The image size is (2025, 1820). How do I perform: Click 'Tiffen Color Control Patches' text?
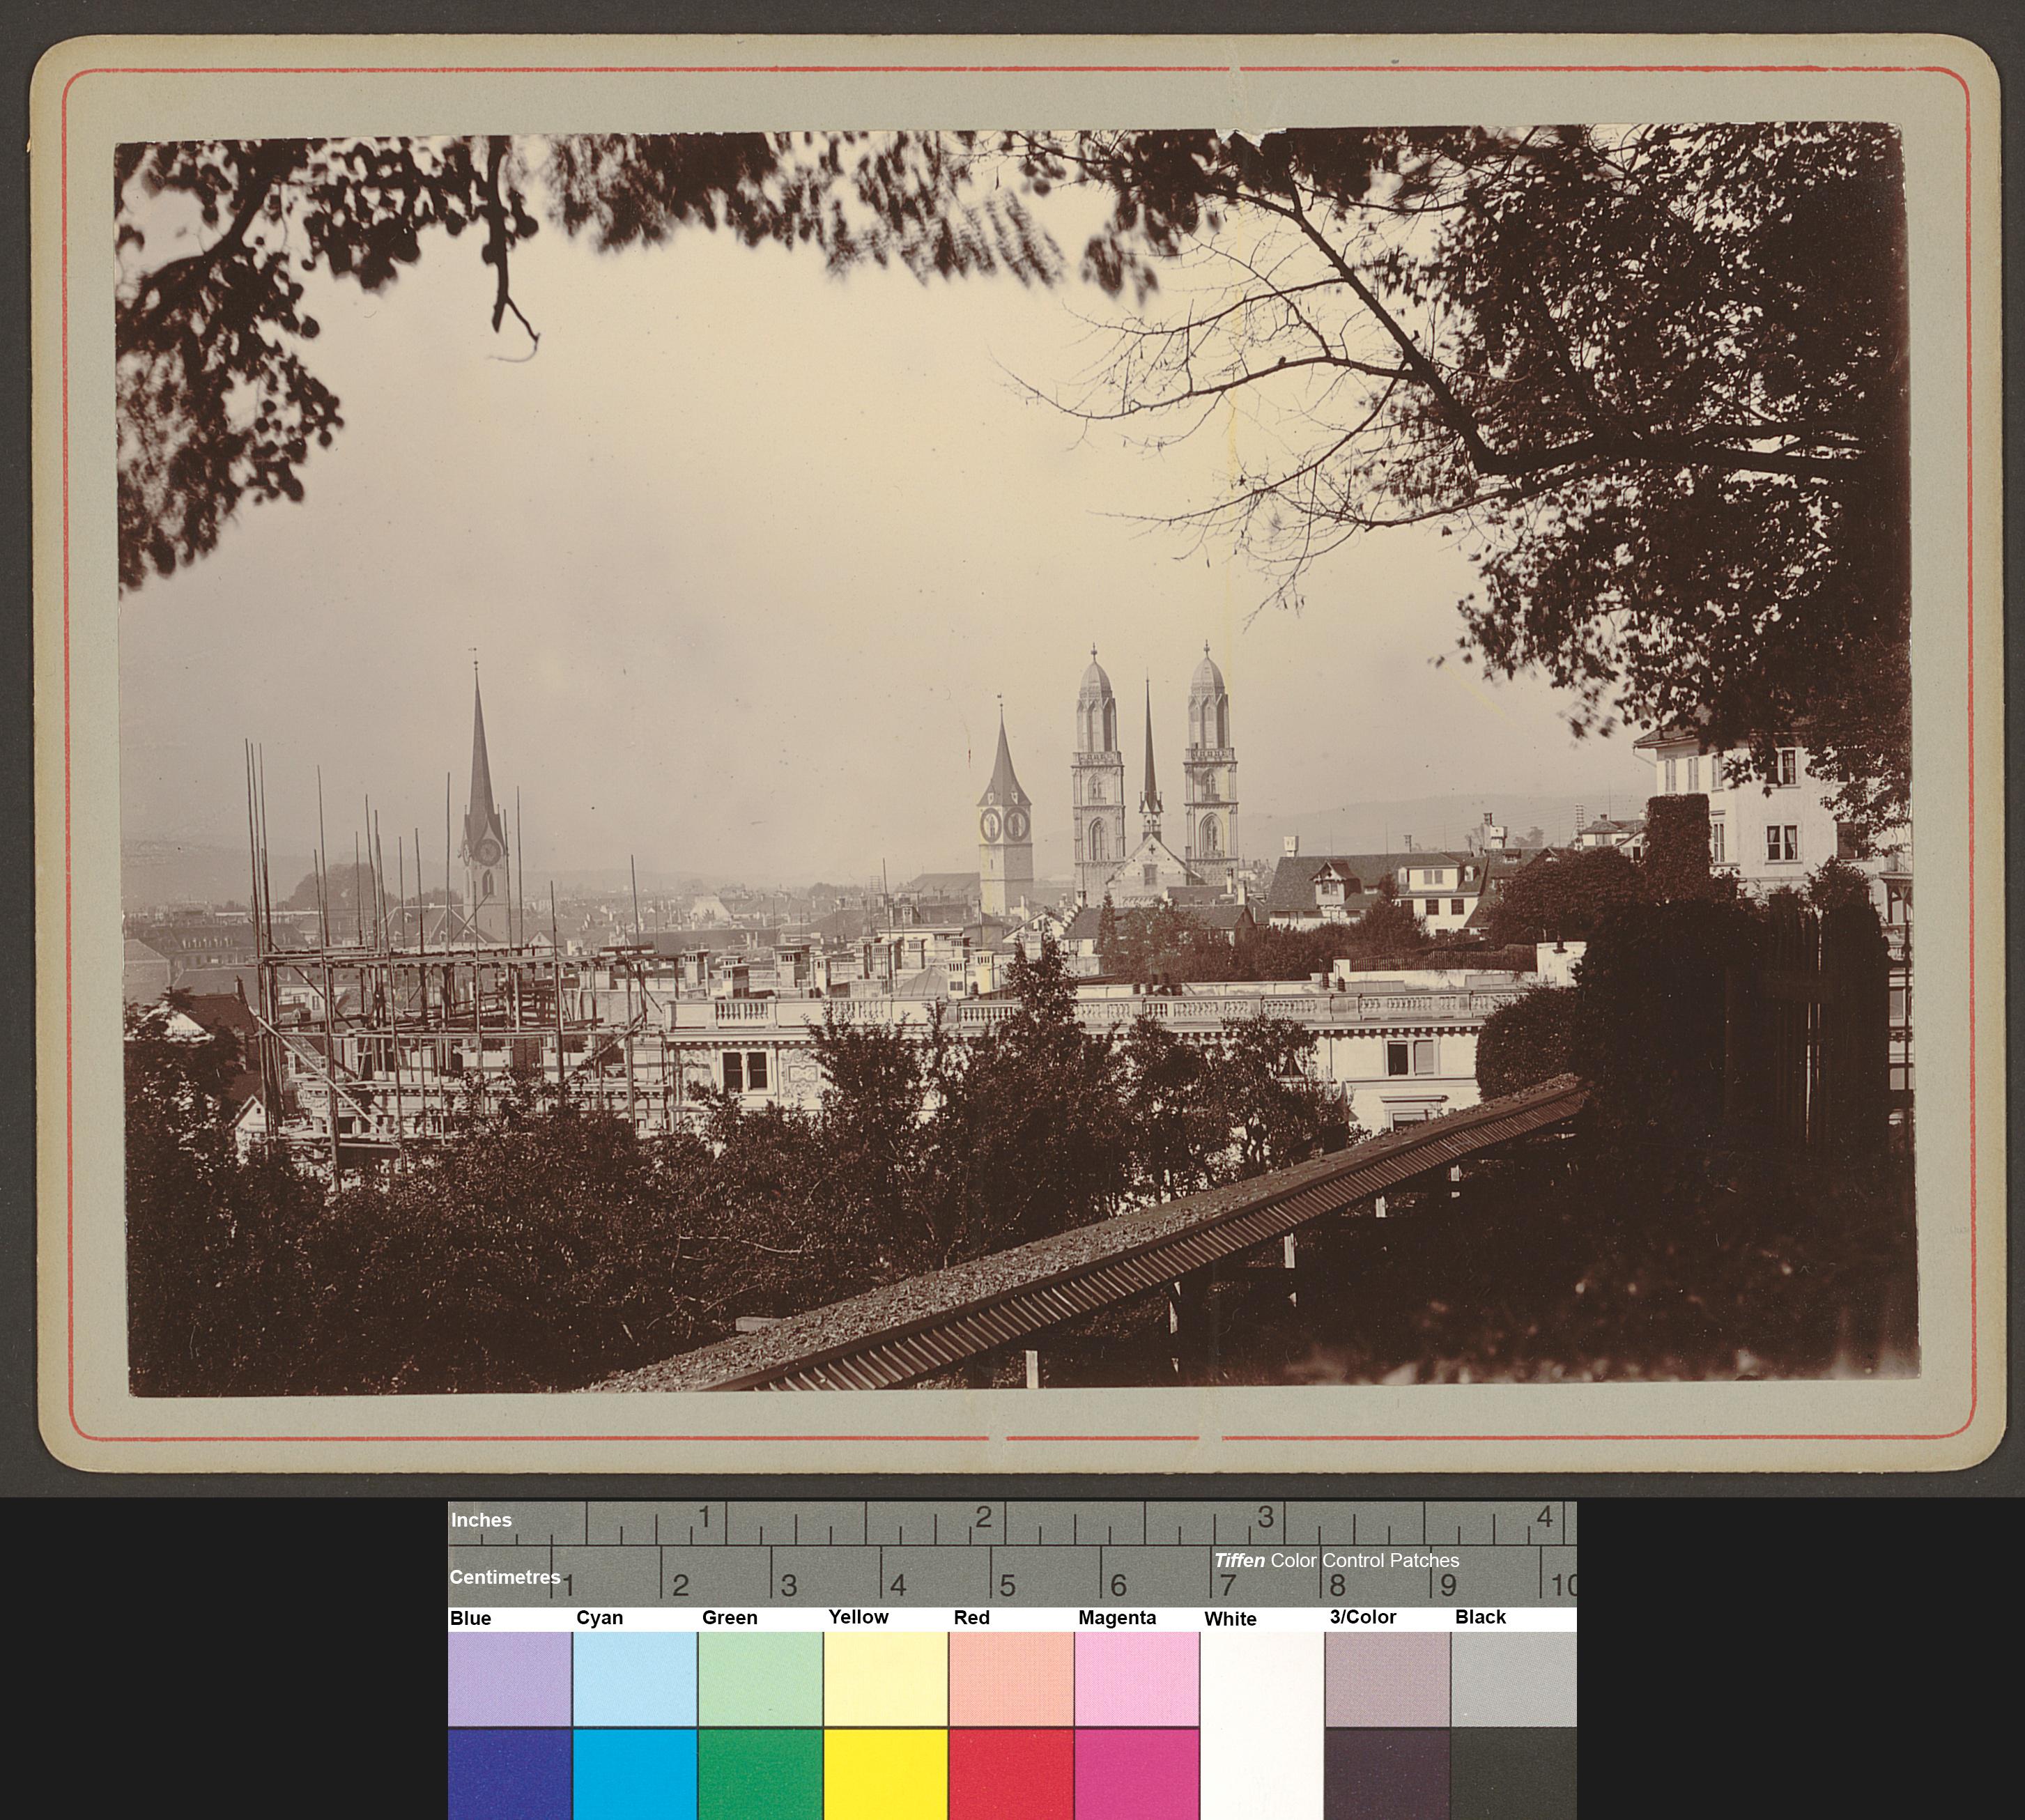point(1336,1560)
